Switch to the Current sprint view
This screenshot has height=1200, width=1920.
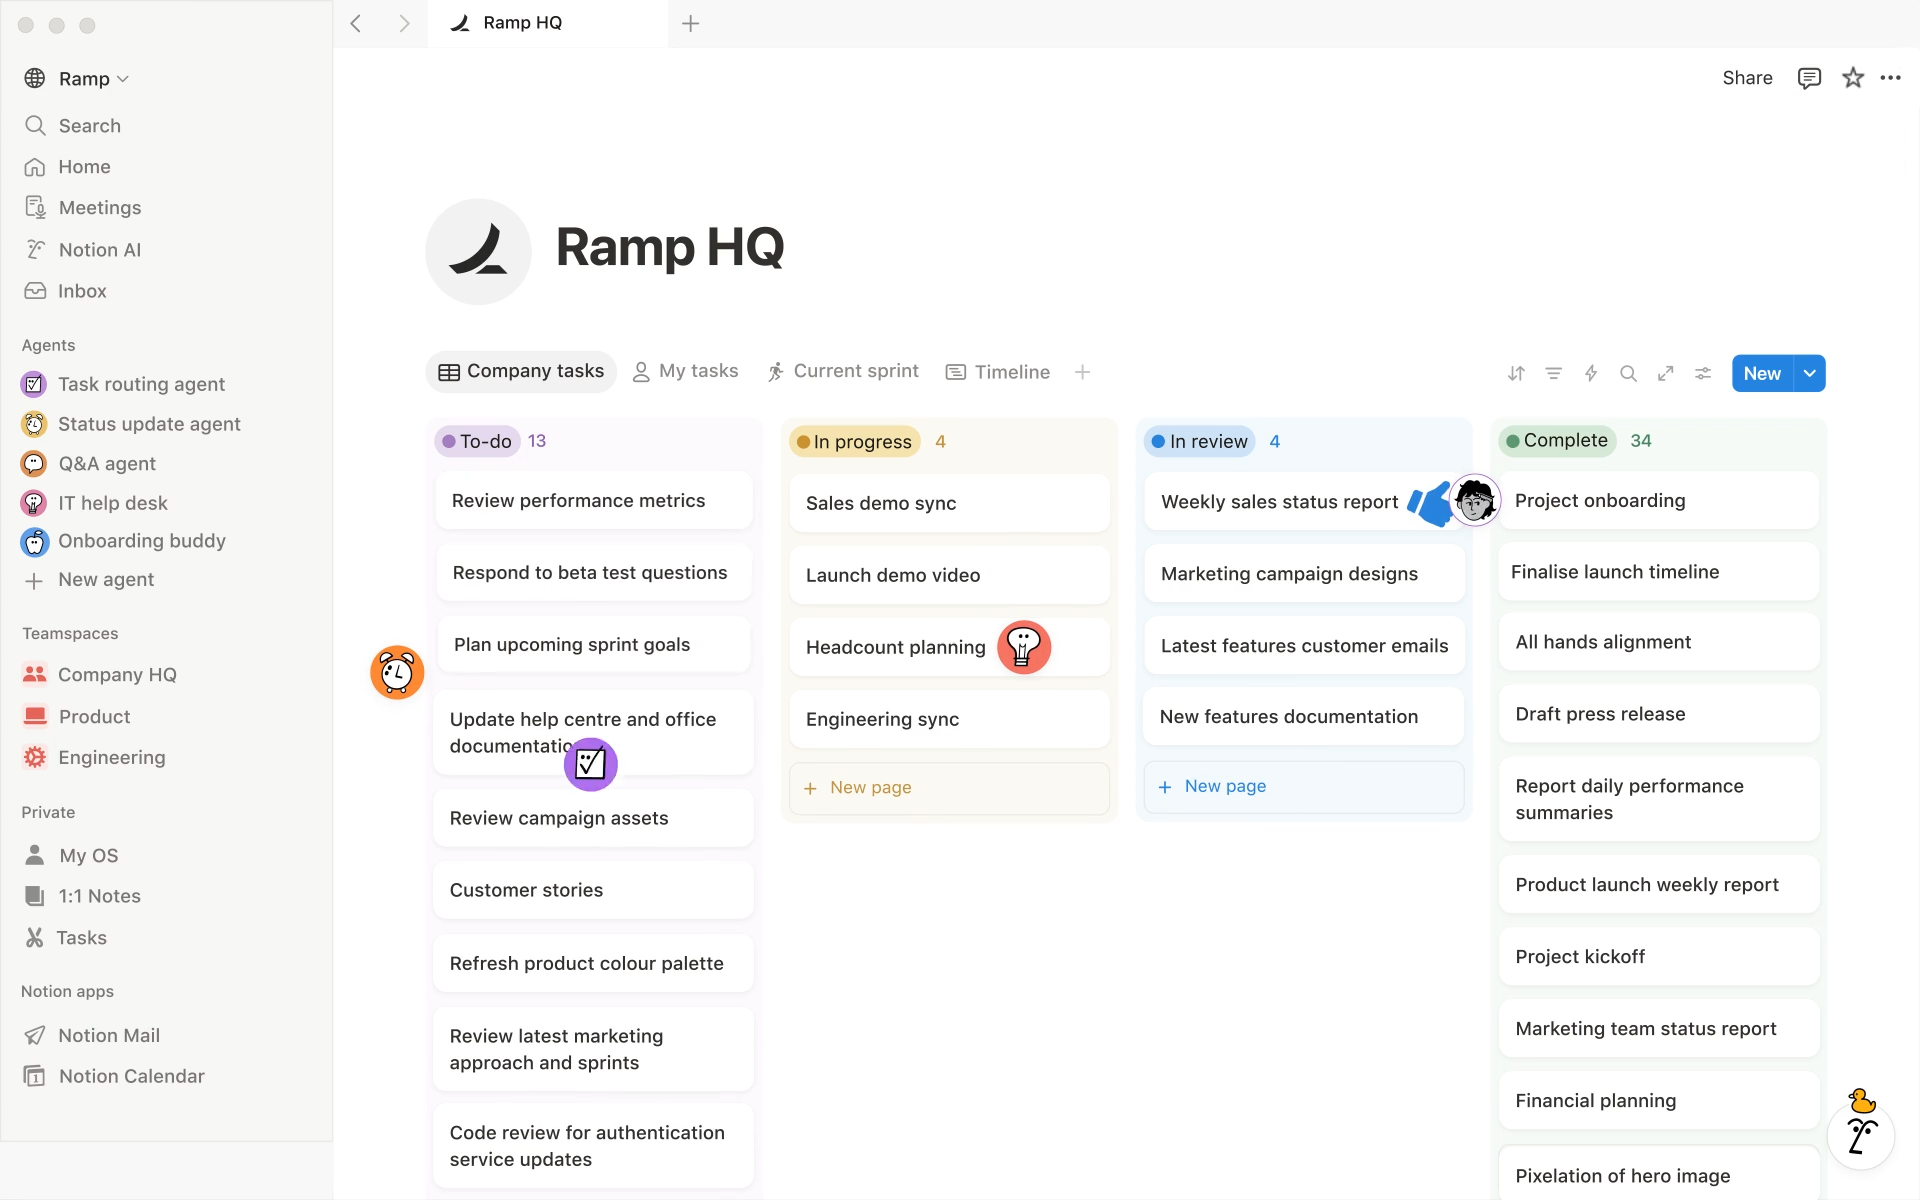click(843, 372)
